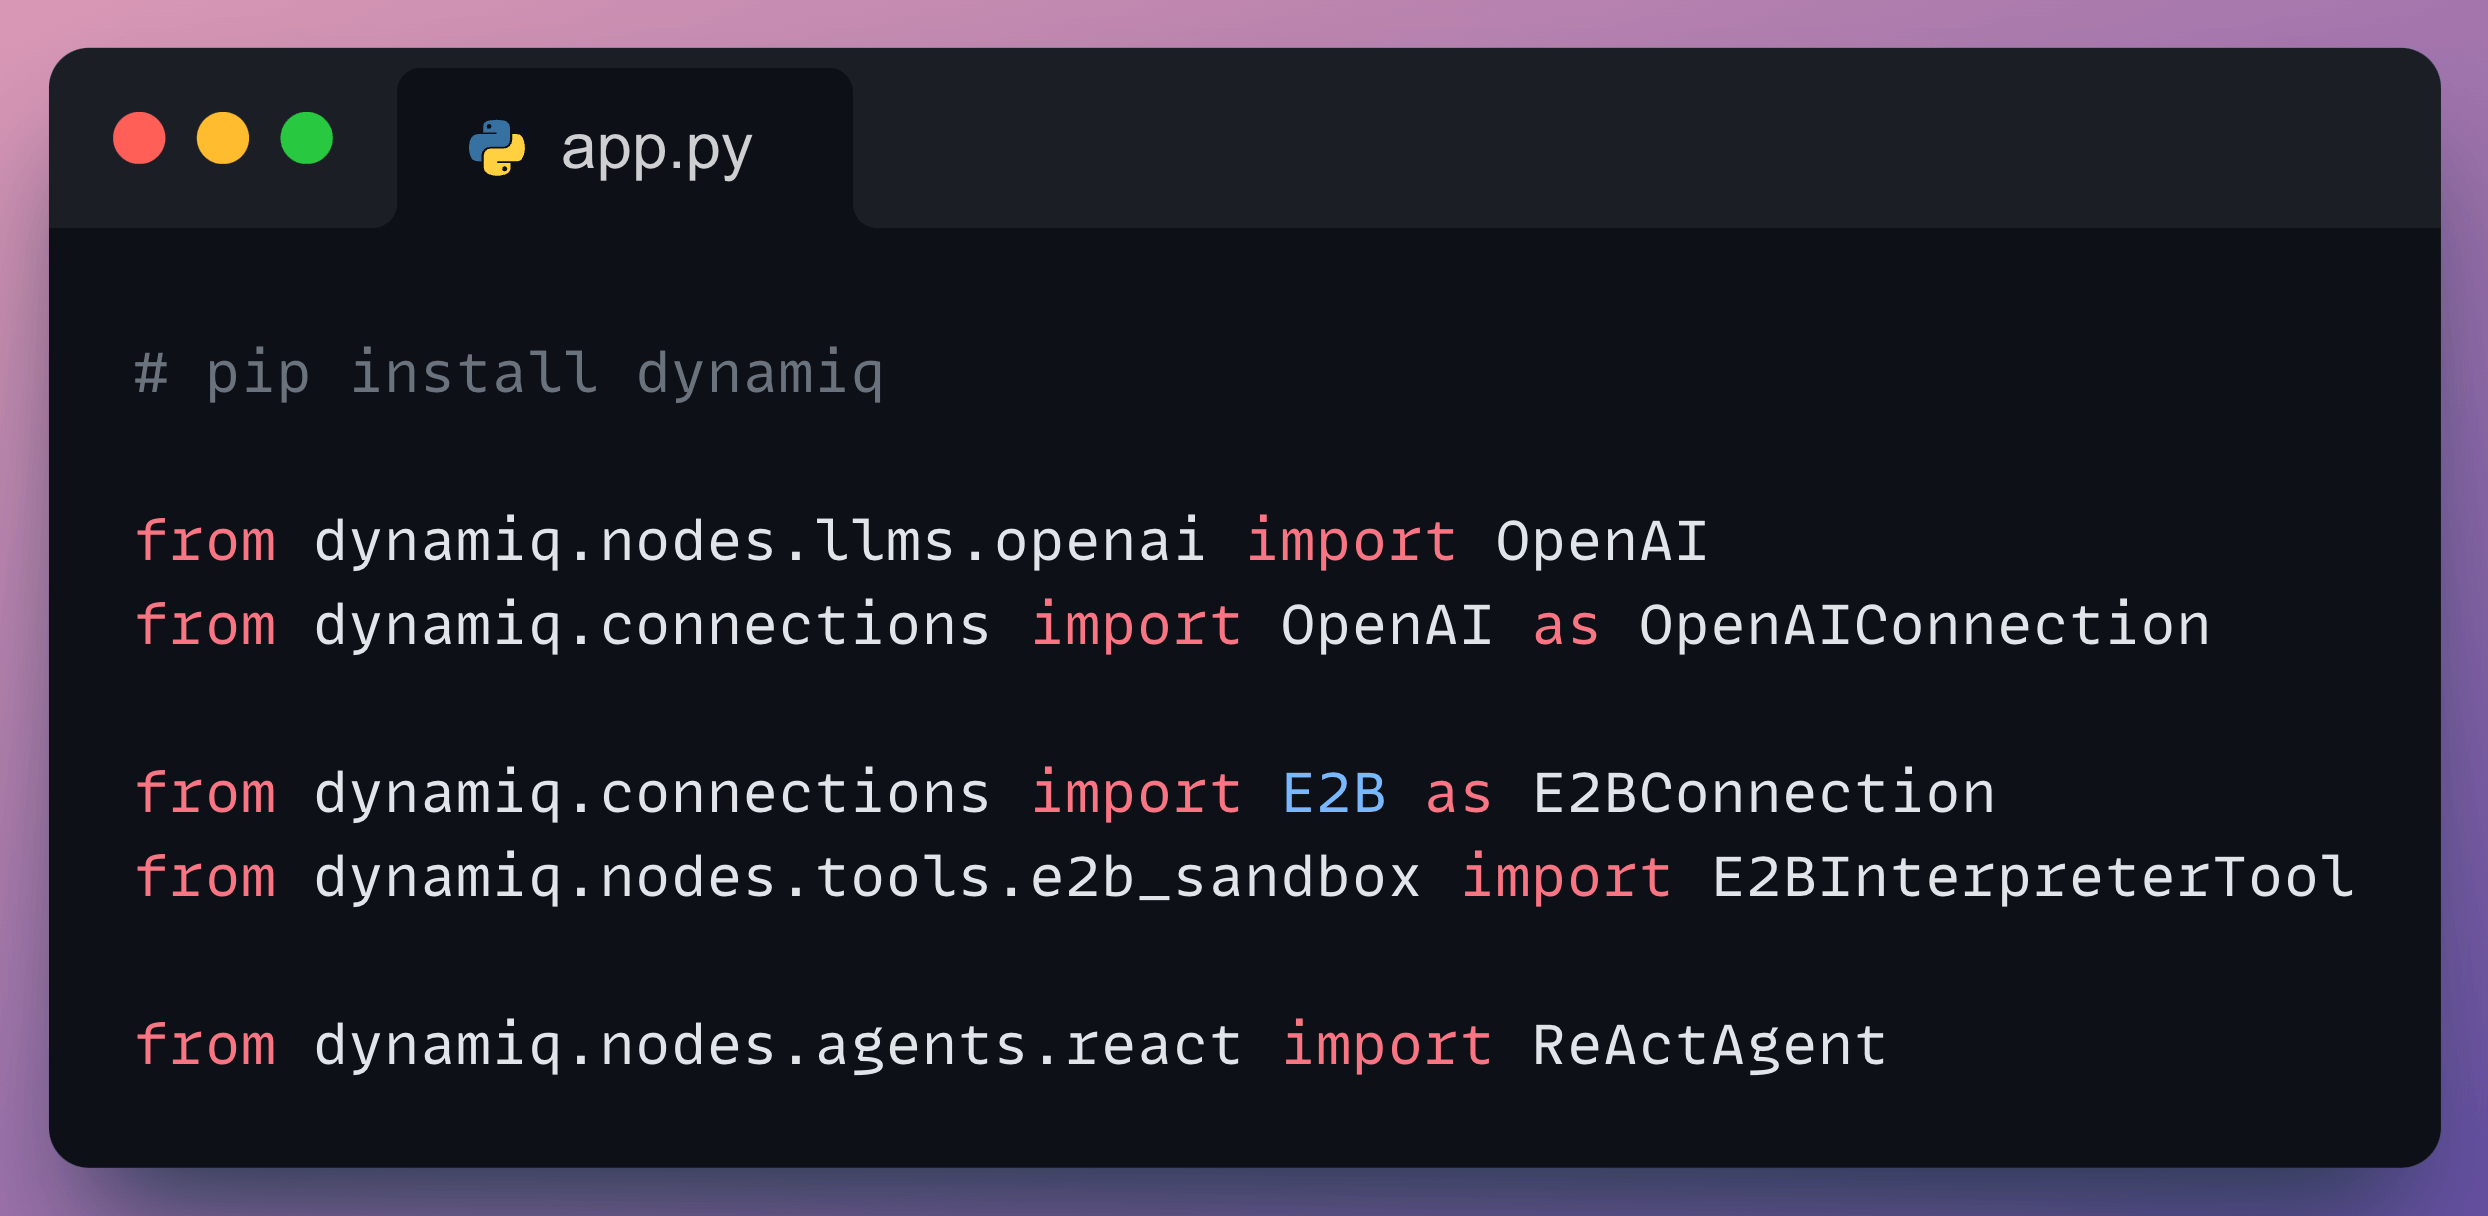Click dynamiq.nodes.agents.react module path

(778, 1046)
